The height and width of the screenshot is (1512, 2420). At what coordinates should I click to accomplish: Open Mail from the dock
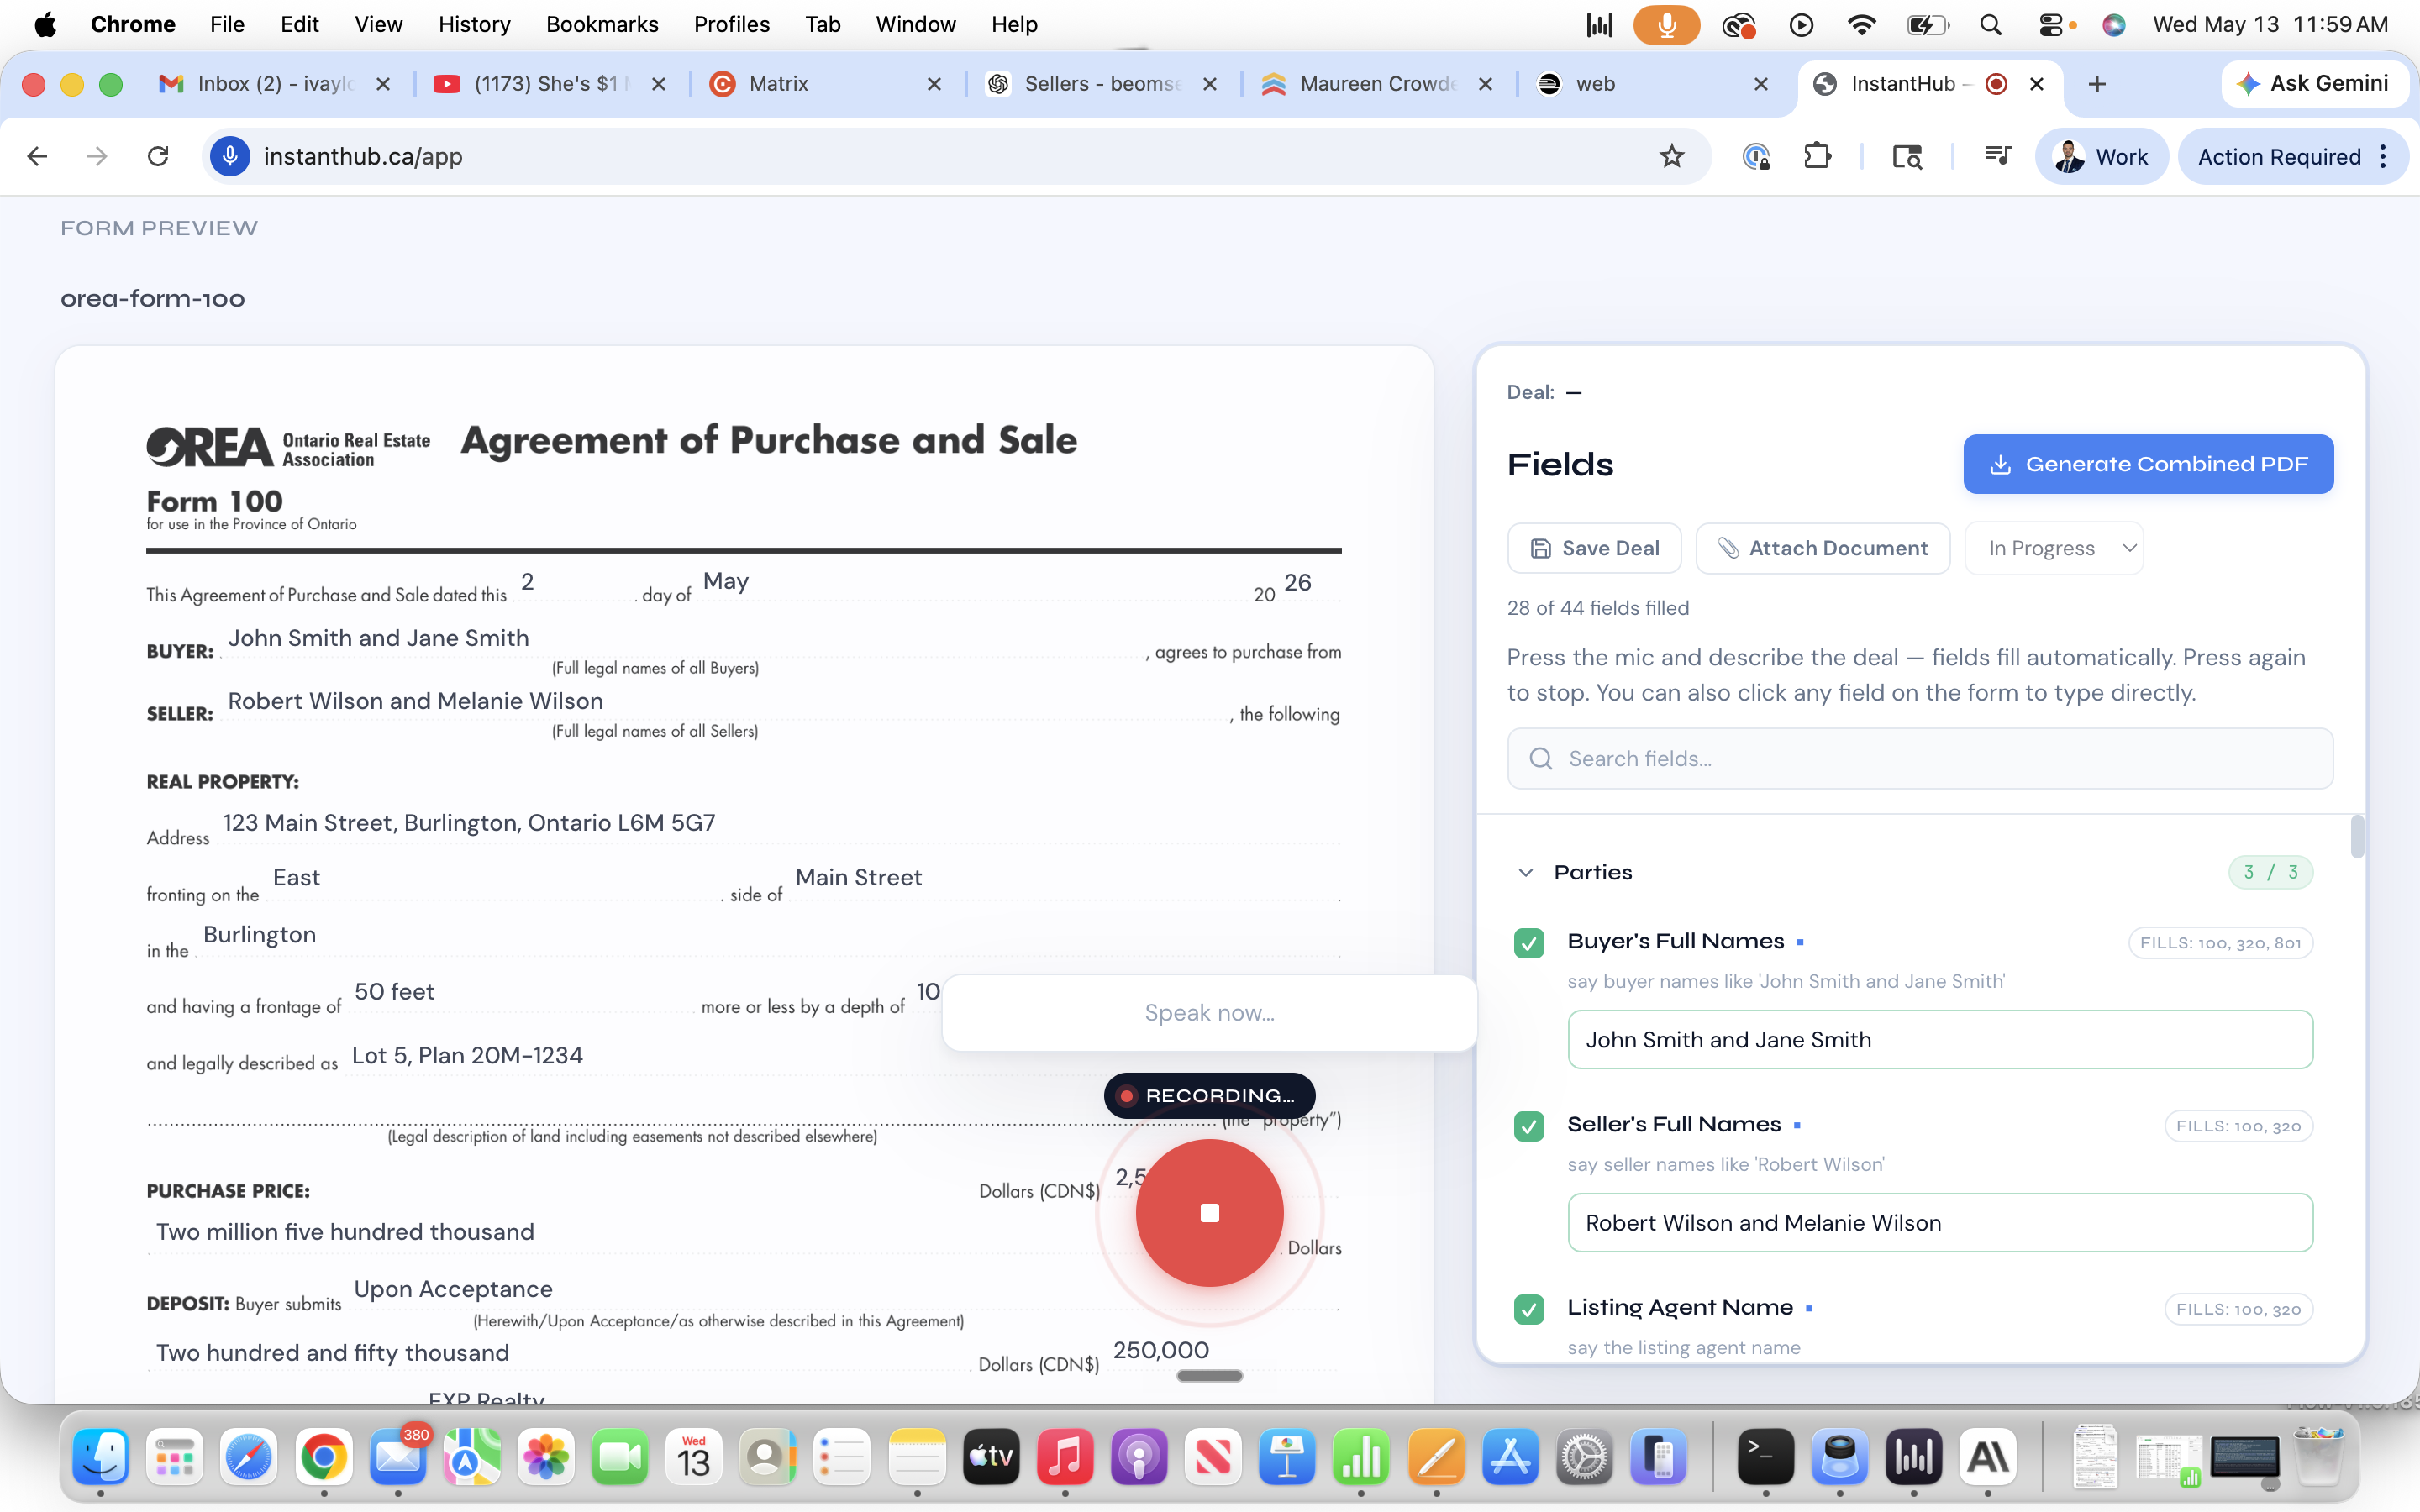(397, 1456)
